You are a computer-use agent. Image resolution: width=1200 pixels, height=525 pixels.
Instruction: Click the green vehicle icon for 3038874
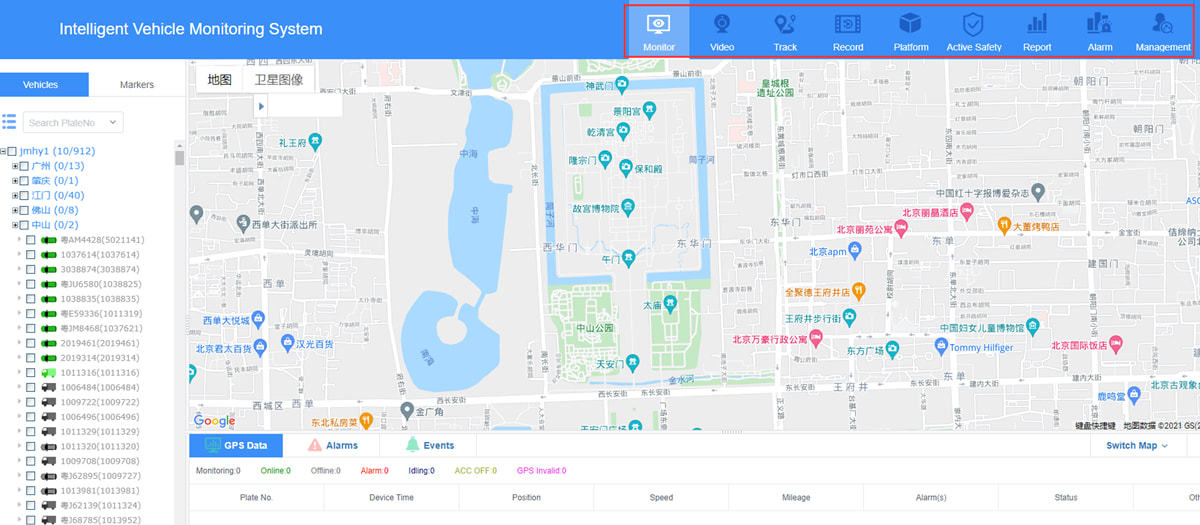tap(50, 269)
